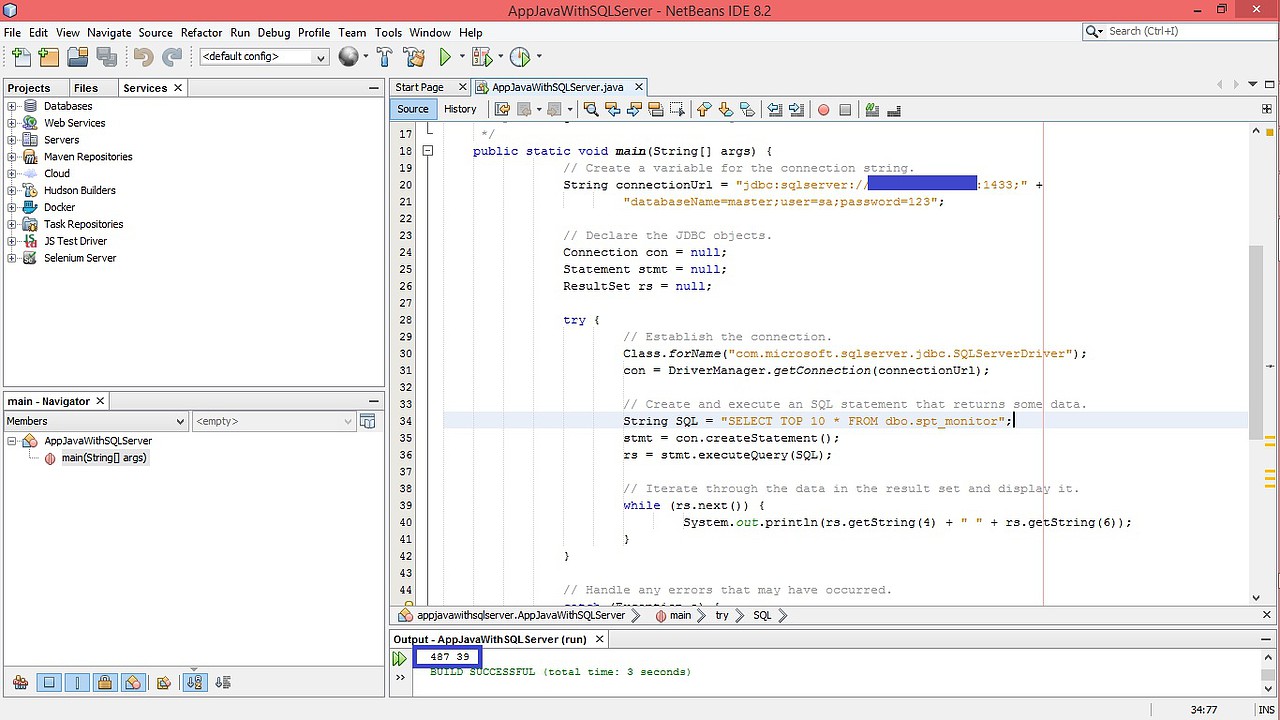Click the Uncomment lines icon
Screen dimensions: 1280x720
click(x=894, y=109)
